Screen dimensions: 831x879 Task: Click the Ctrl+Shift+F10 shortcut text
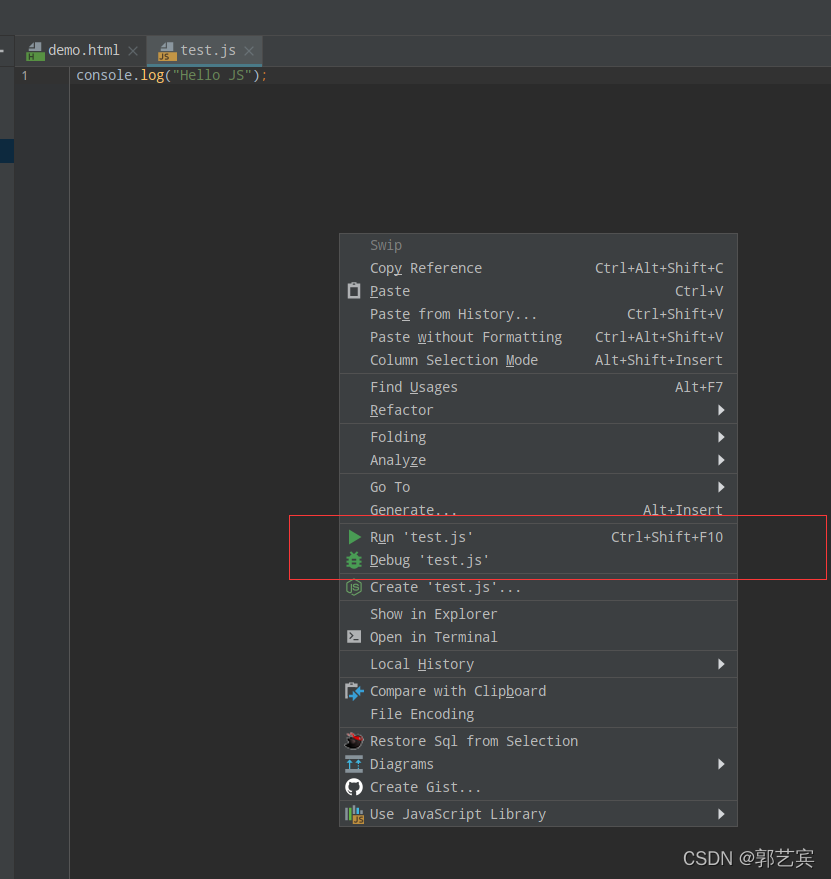tap(667, 537)
